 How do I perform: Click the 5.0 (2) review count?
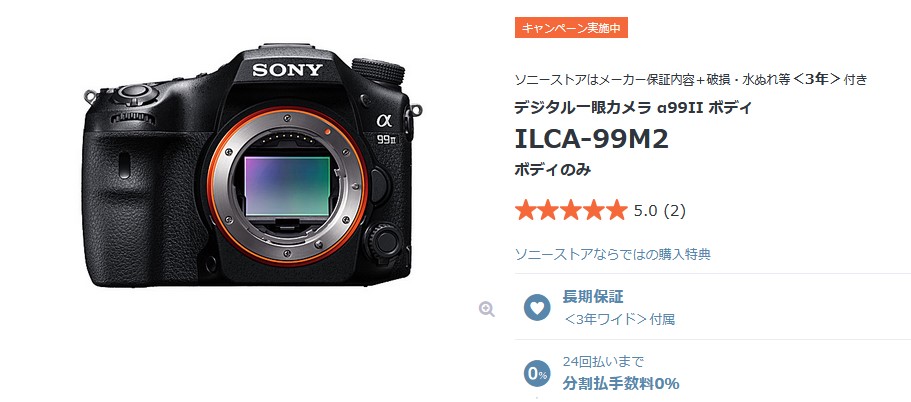pos(660,211)
